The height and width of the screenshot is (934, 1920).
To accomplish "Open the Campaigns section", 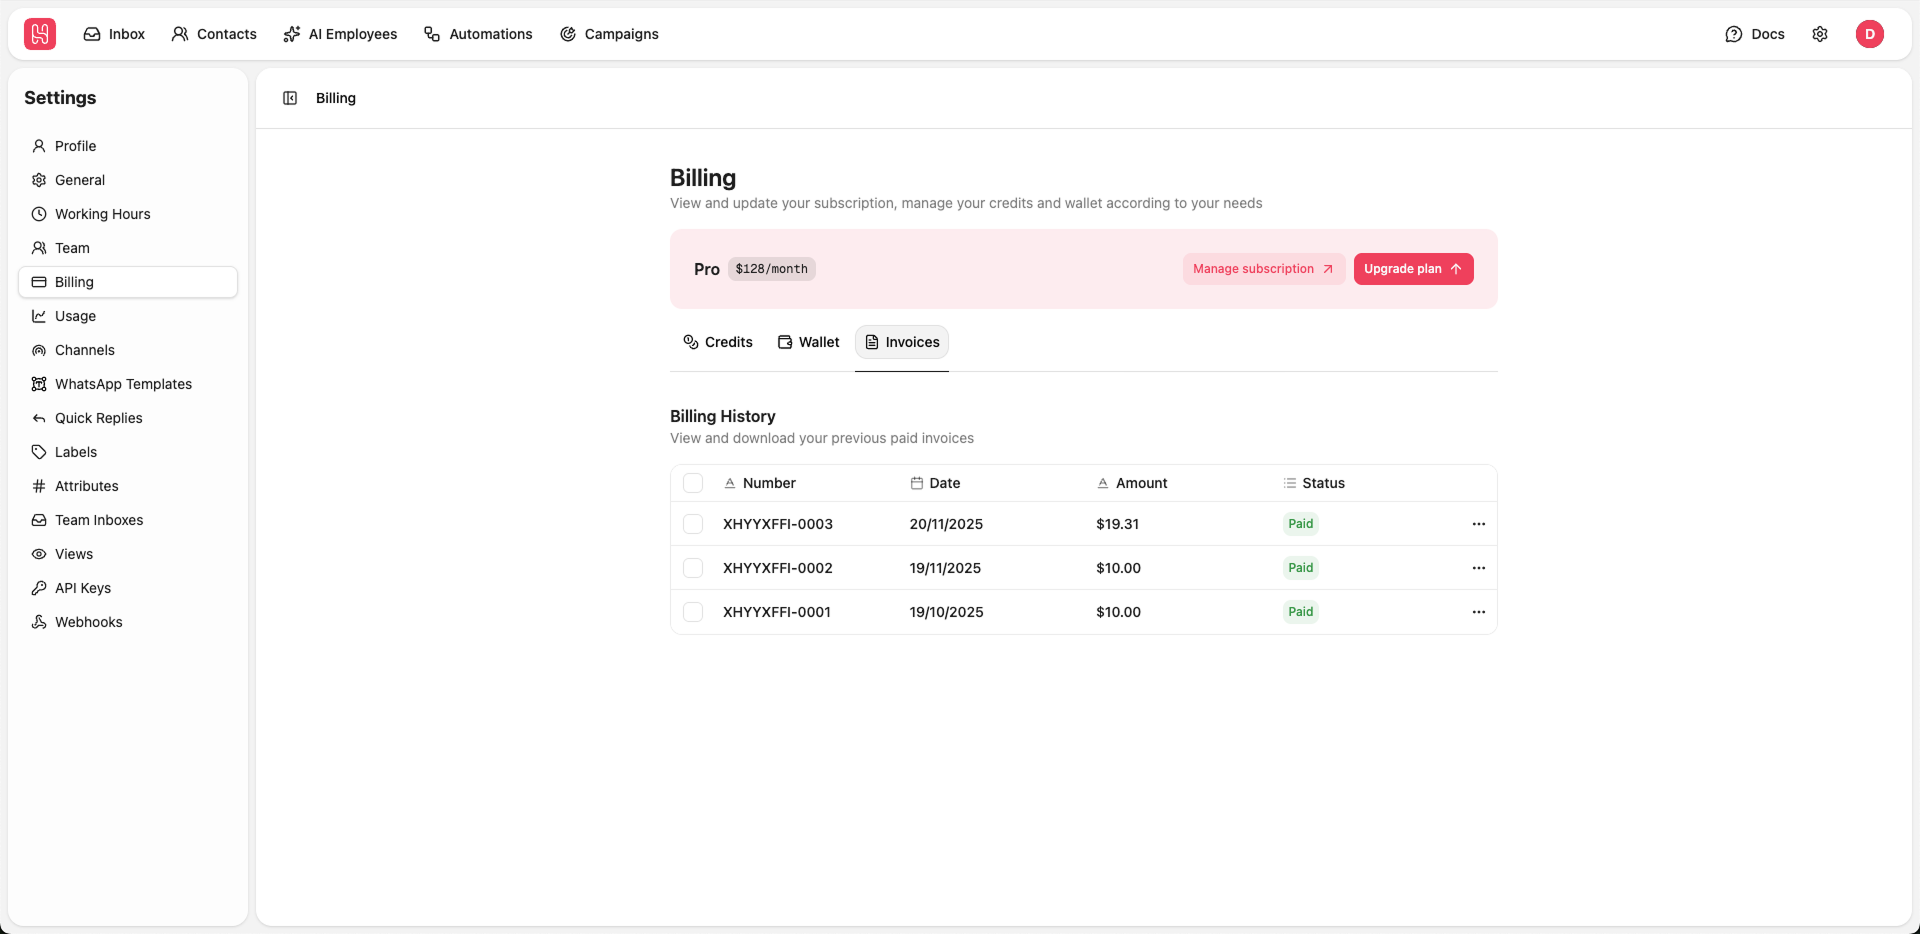I will [x=610, y=34].
